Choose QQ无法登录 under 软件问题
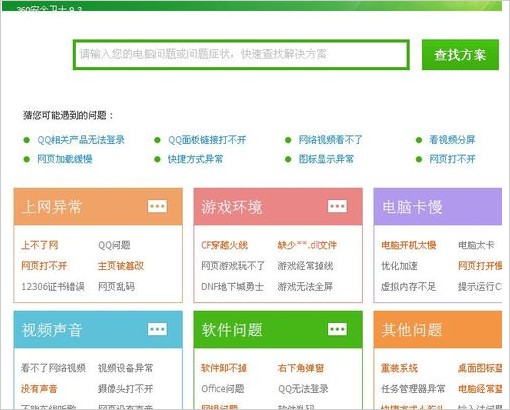This screenshot has height=410, width=510. pyautogui.click(x=303, y=388)
